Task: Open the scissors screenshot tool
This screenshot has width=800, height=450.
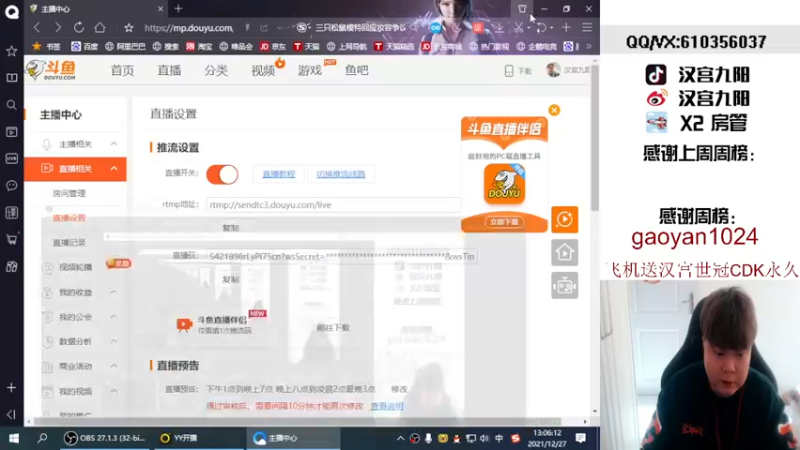Action: [x=518, y=28]
